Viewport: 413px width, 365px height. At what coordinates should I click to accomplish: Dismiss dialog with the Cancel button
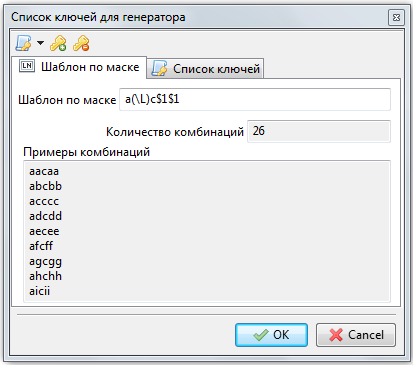click(x=356, y=335)
